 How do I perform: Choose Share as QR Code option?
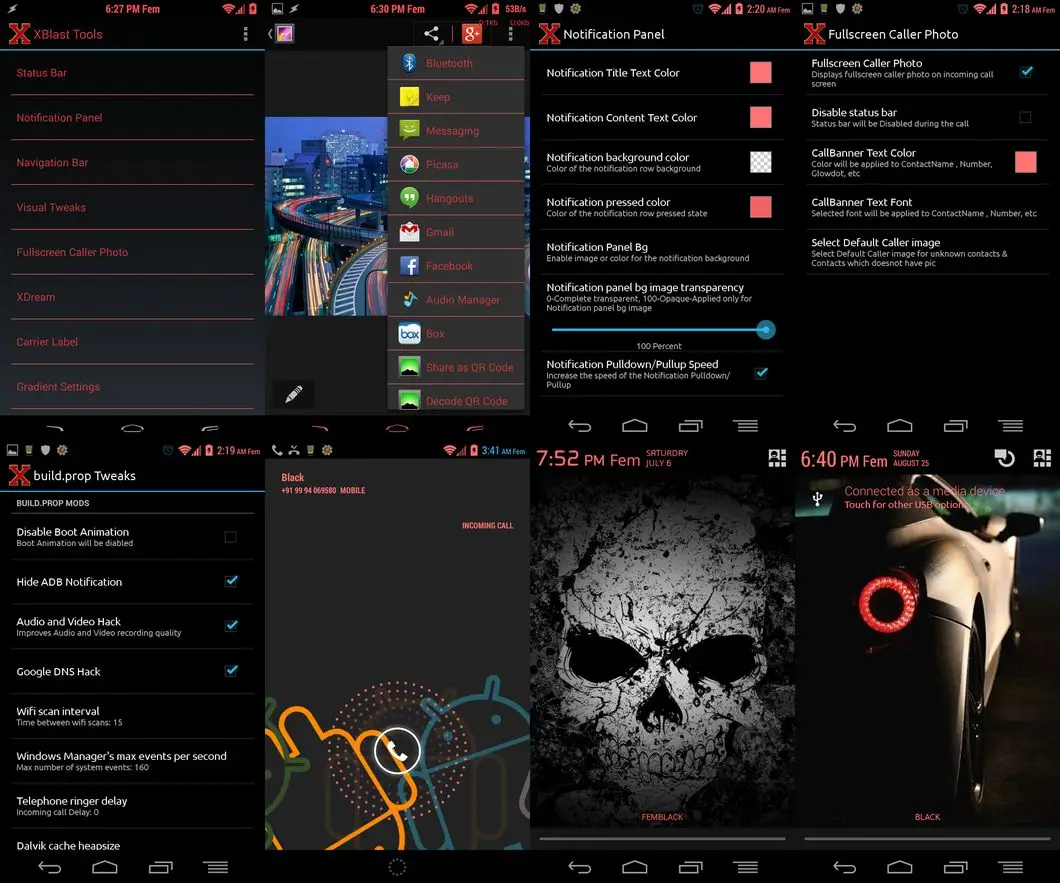tap(456, 367)
